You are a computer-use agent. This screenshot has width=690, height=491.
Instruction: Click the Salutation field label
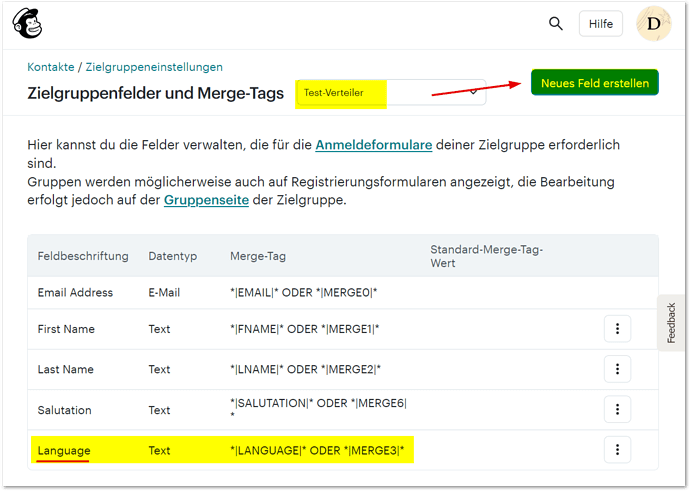pos(65,410)
